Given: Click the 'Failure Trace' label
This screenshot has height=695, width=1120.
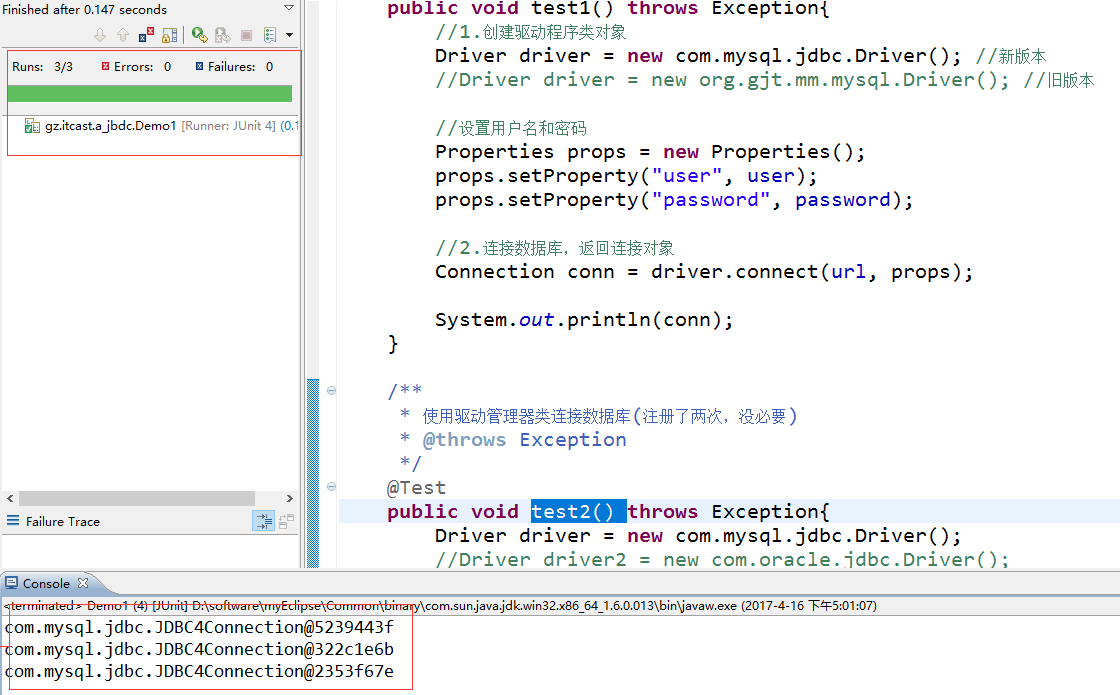Looking at the screenshot, I should [63, 521].
